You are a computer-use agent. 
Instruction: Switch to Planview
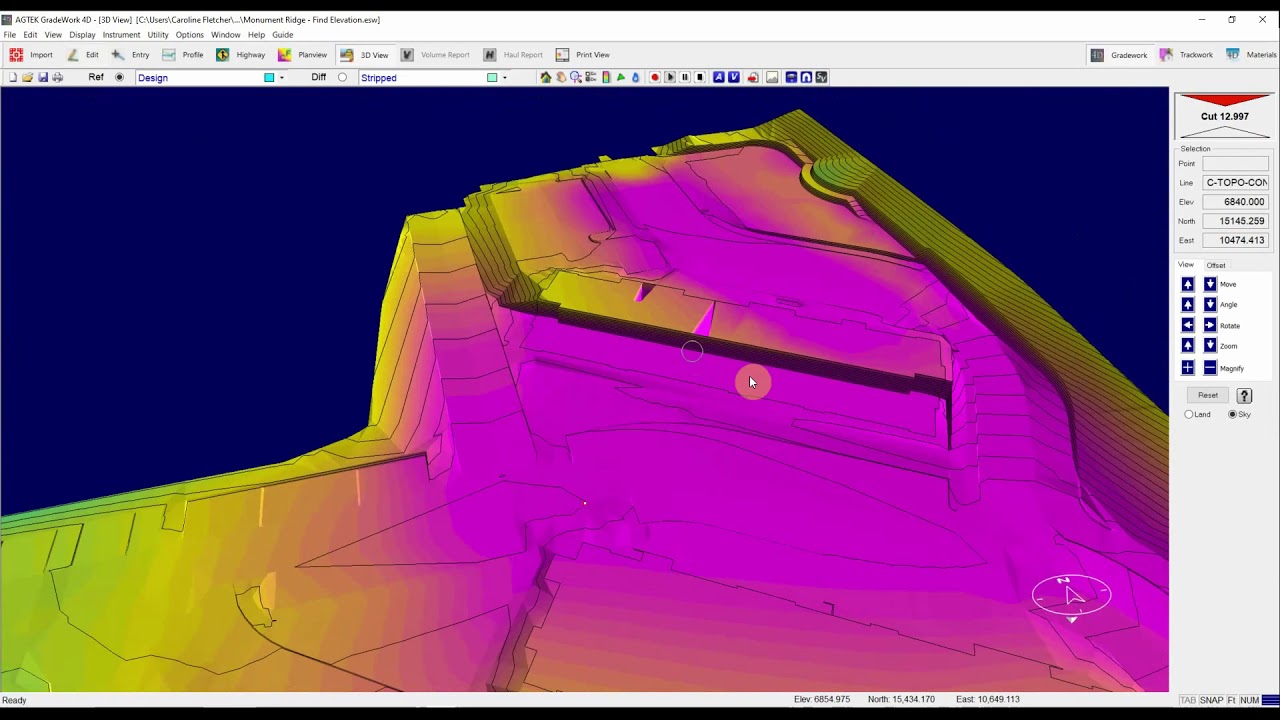(x=302, y=55)
